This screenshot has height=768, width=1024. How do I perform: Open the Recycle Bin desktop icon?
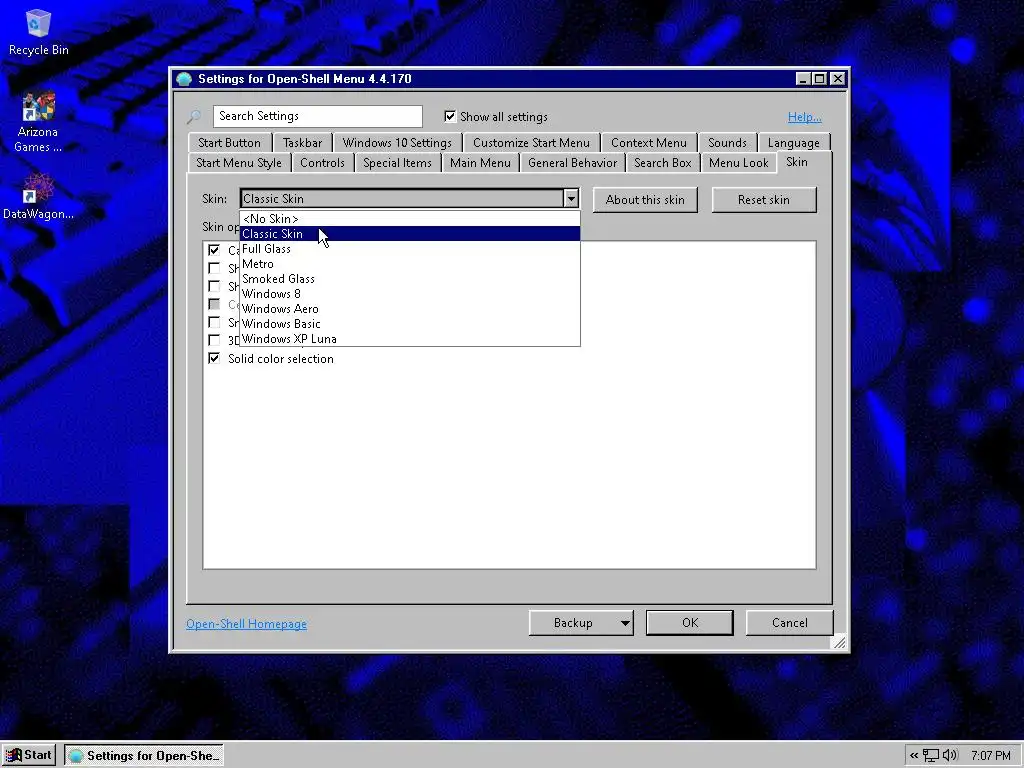(x=39, y=33)
